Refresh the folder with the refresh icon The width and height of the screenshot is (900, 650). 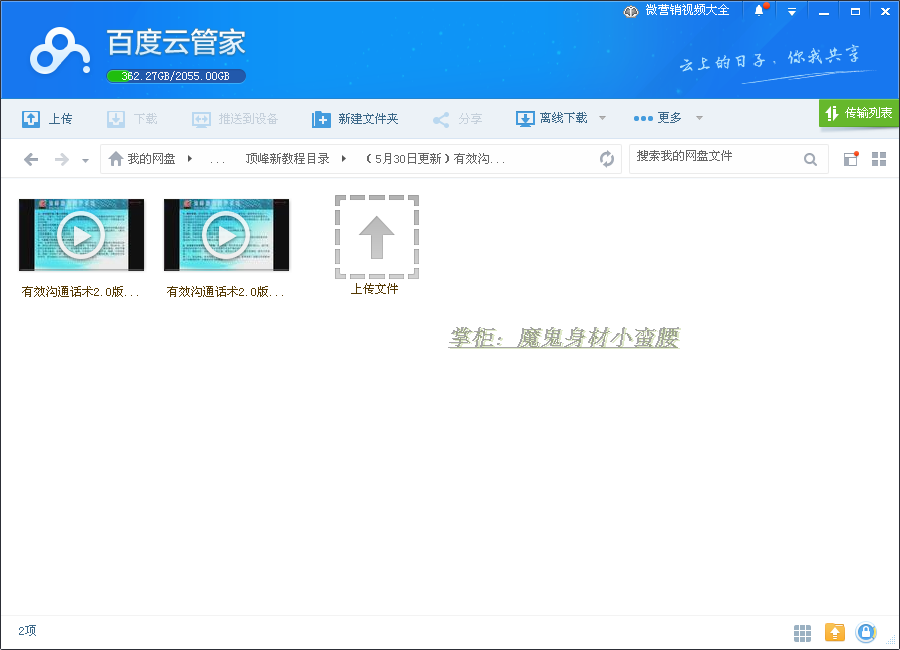(x=607, y=158)
